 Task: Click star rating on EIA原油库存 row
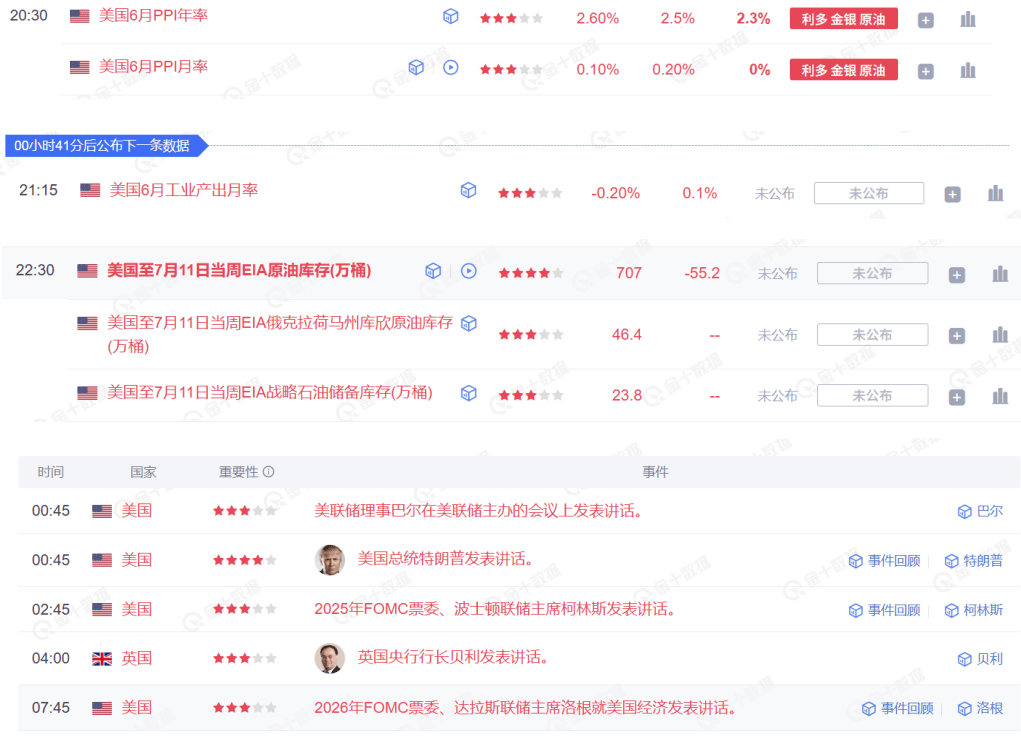(530, 273)
